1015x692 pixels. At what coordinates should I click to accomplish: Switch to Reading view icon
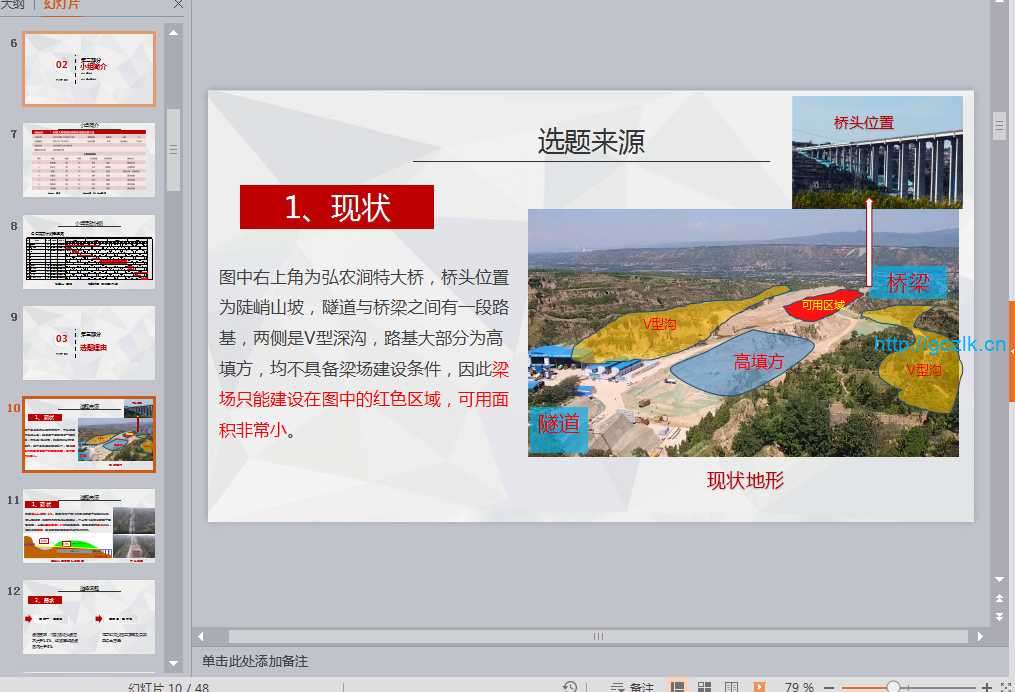[732, 687]
